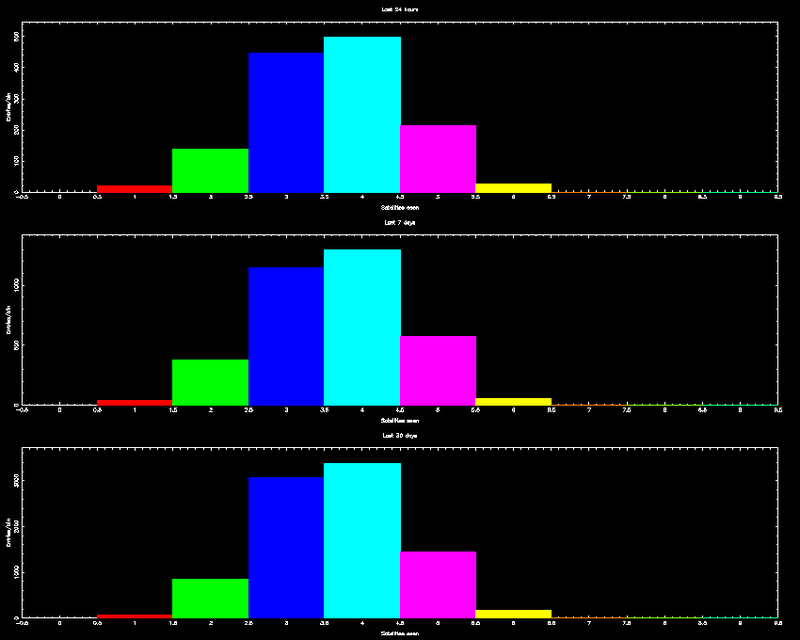800x640 pixels.
Task: Click the green bar in Last 30 days chart
Action: click(210, 598)
